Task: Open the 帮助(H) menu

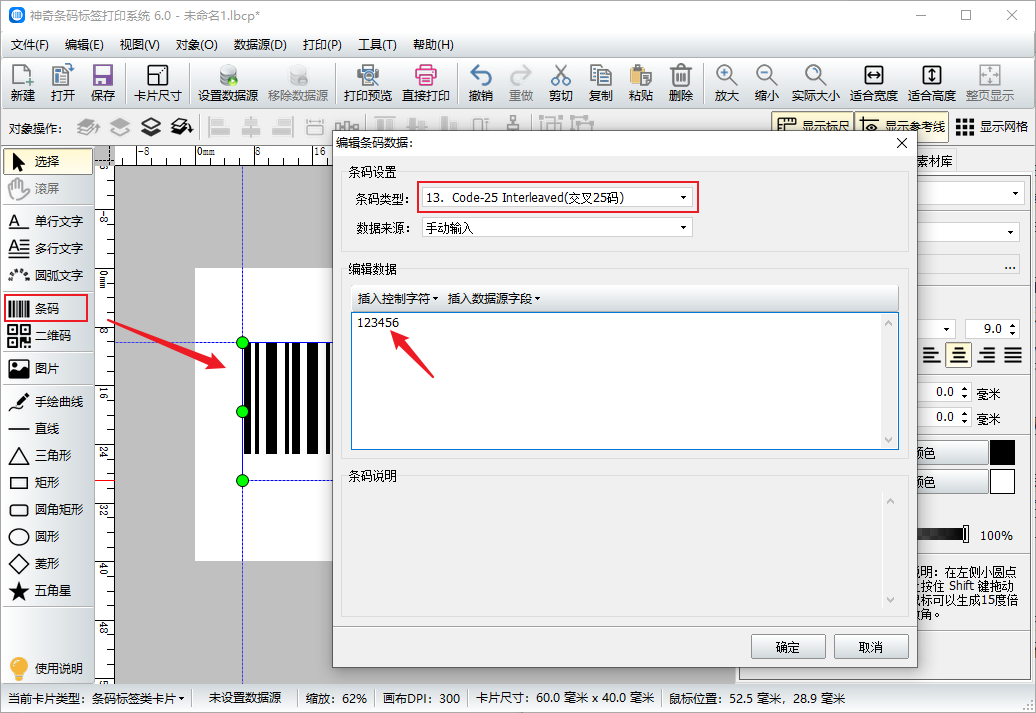Action: coord(433,45)
